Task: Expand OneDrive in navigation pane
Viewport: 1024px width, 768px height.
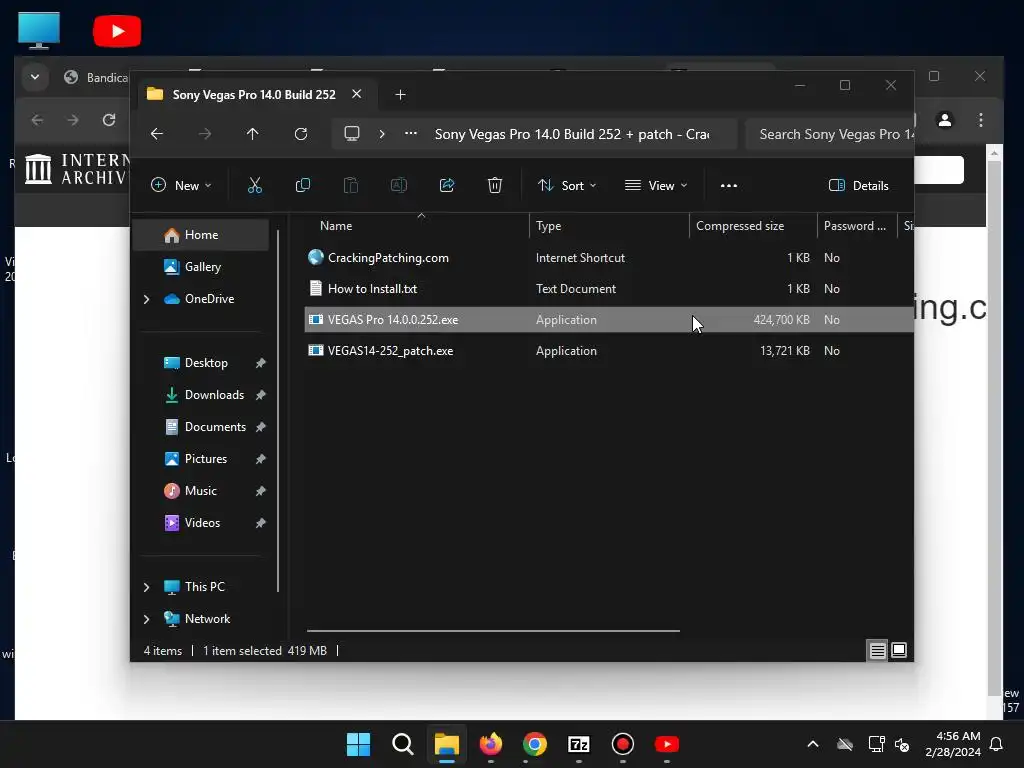Action: pos(146,299)
